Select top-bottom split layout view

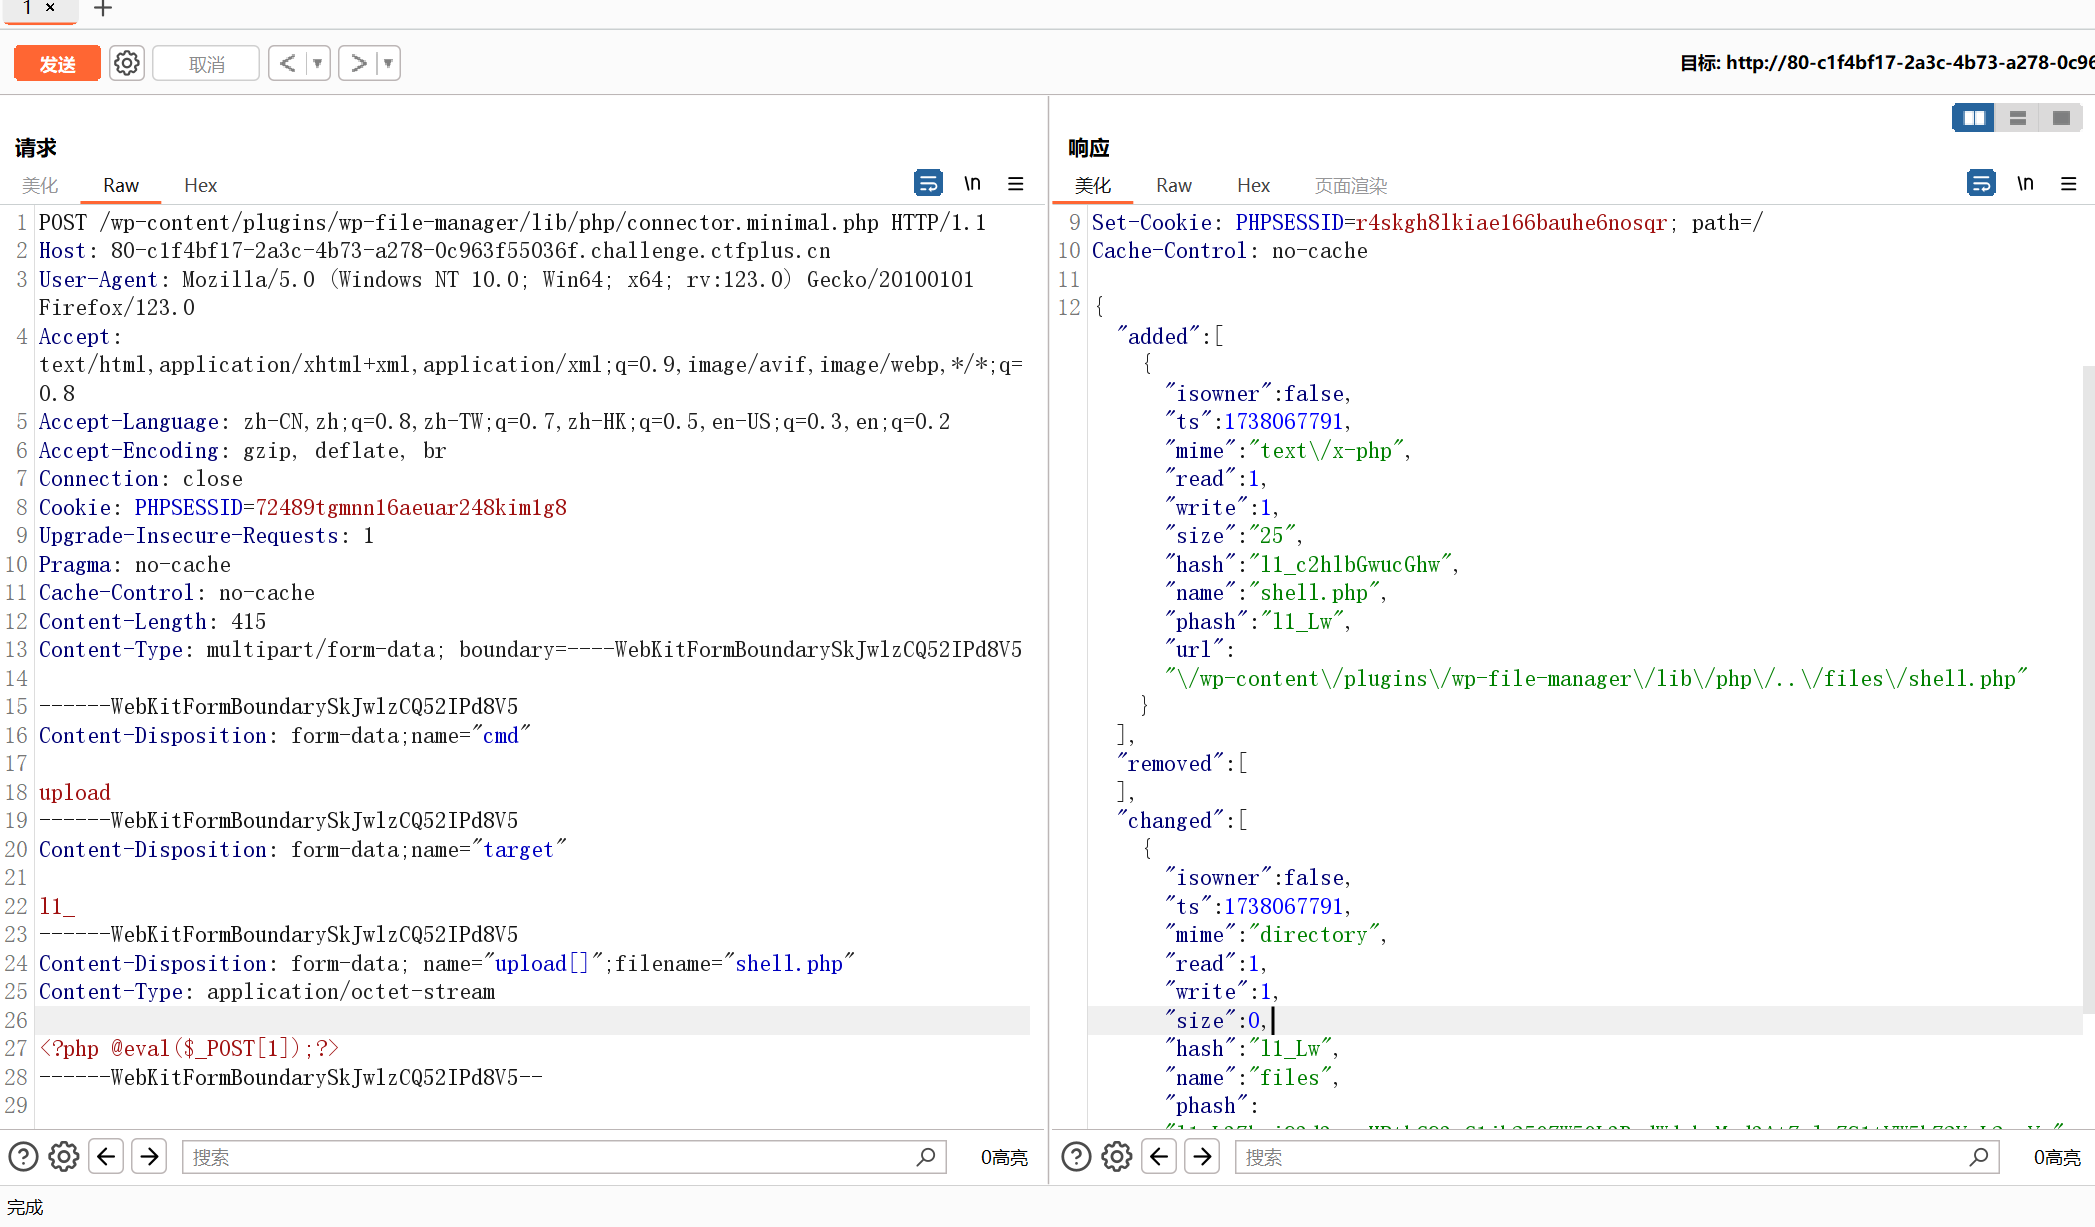click(x=2017, y=118)
